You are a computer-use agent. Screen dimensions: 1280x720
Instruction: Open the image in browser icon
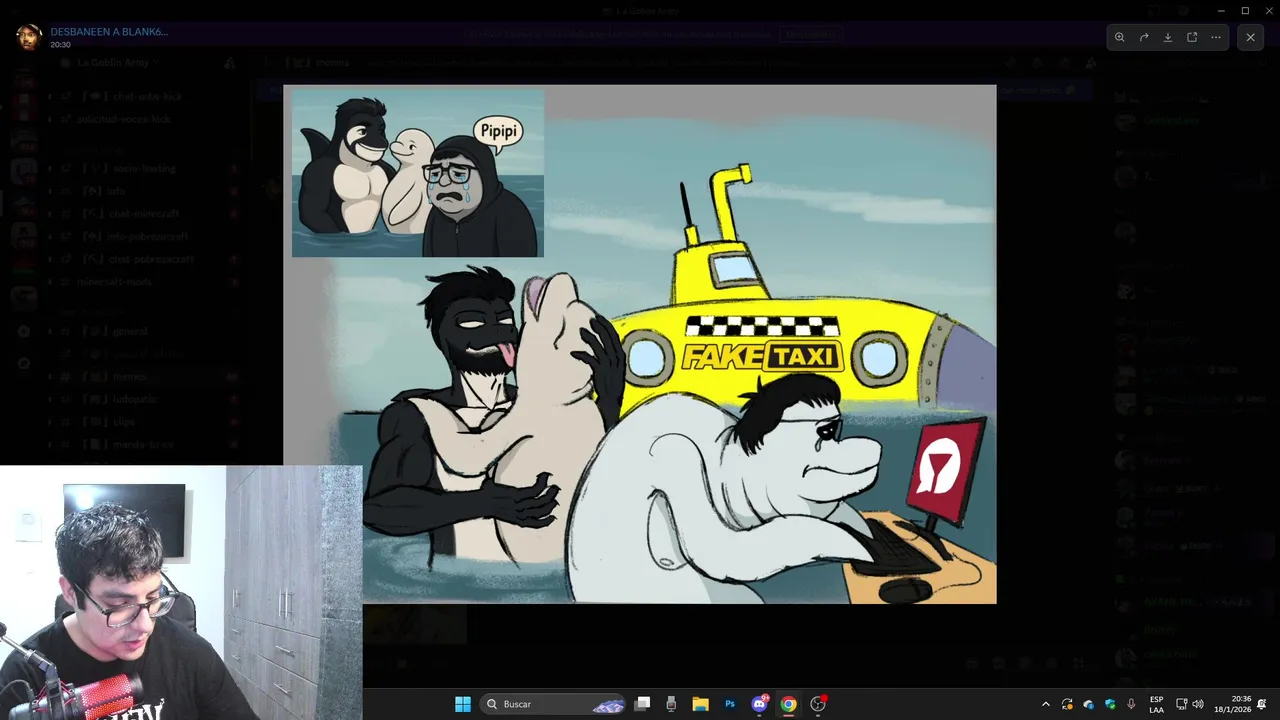coord(1192,37)
